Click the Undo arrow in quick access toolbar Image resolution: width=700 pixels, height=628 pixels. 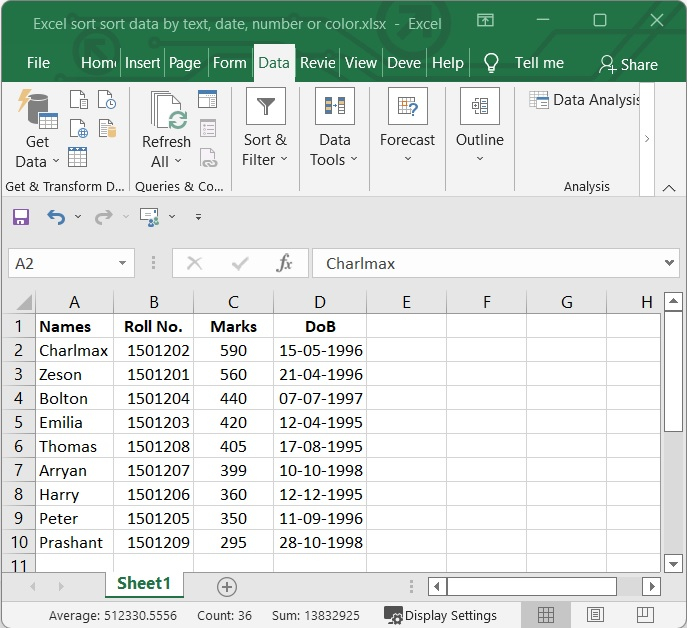(56, 217)
